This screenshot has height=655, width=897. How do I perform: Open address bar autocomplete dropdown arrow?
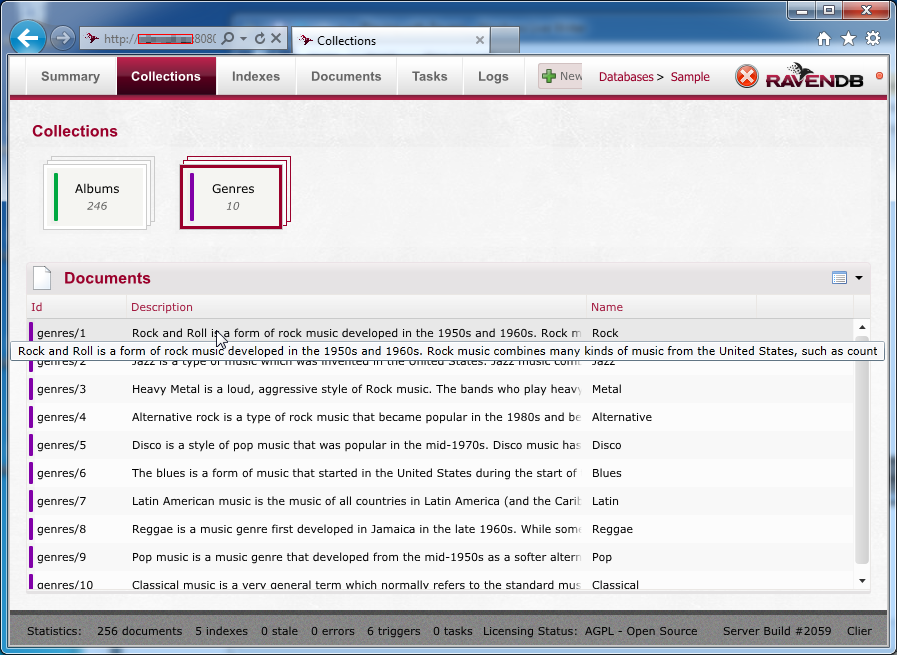click(x=243, y=38)
